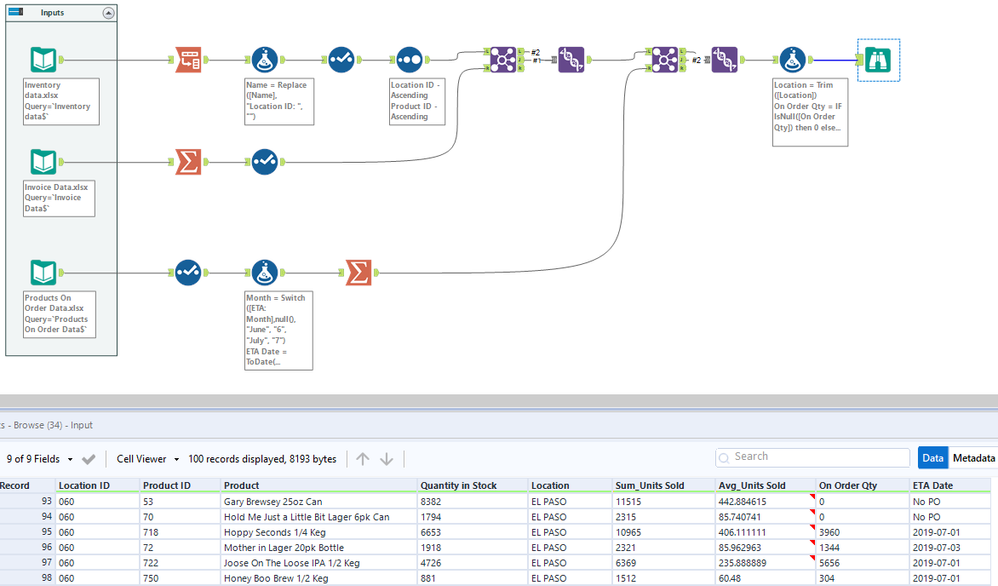Viewport: 998px width, 586px height.
Task: Click the Select tool after Products On Order input
Action: click(188, 273)
